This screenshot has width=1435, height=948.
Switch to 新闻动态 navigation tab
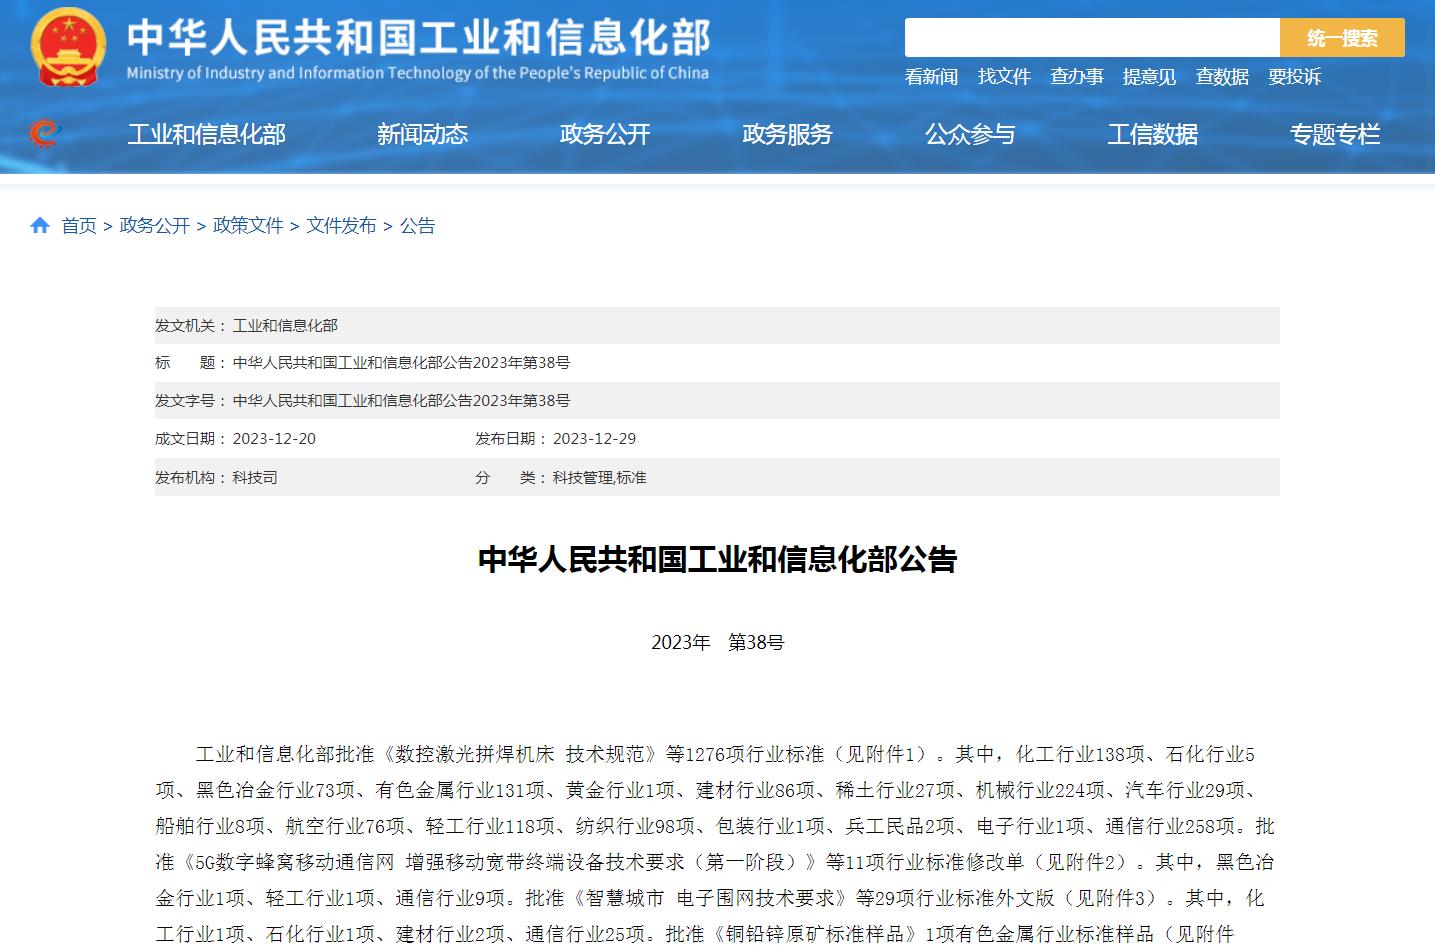[x=422, y=134]
